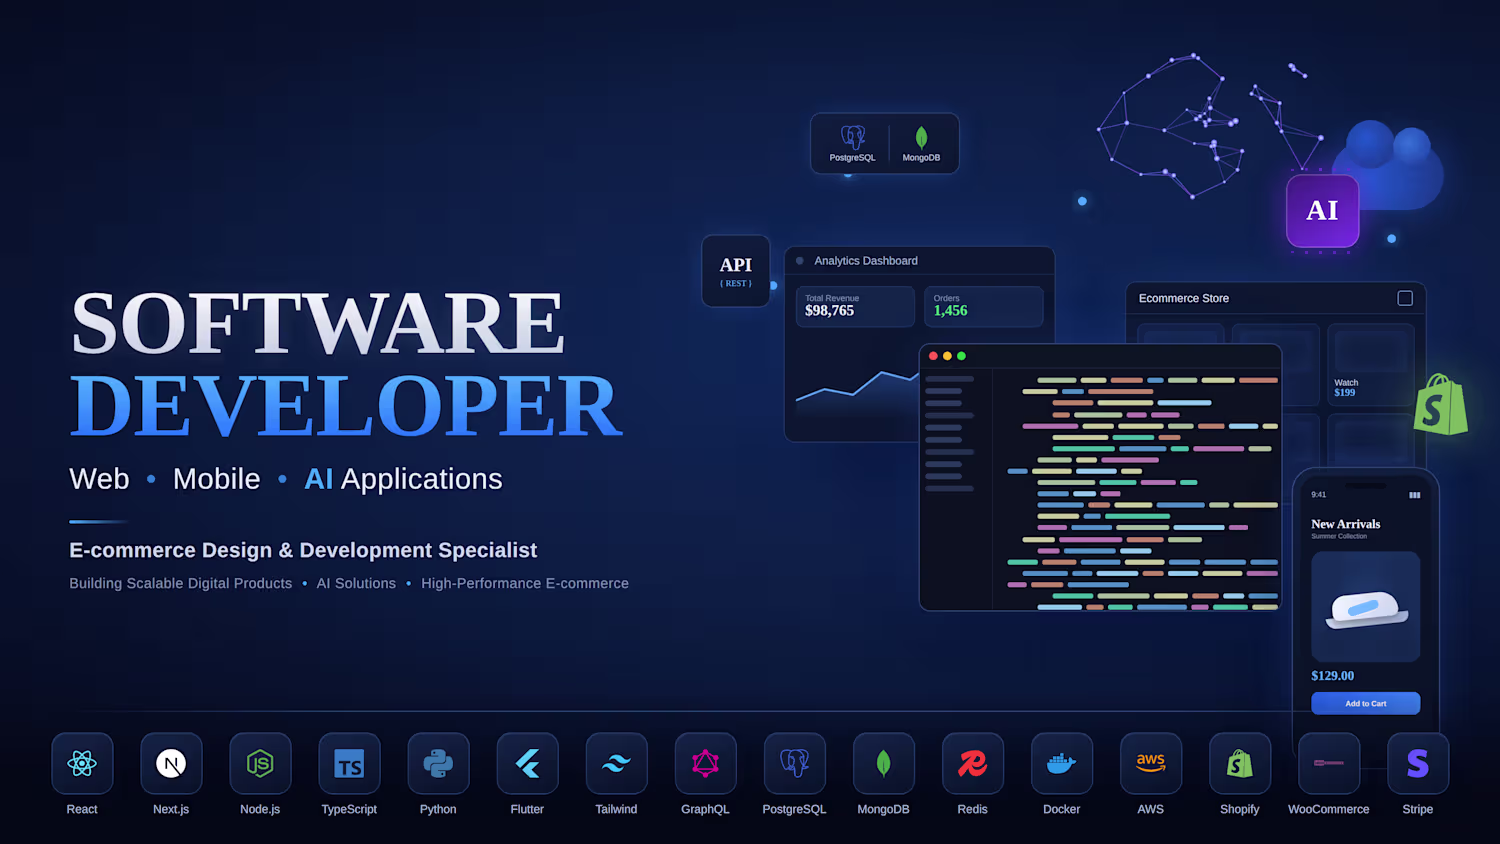This screenshot has width=1500, height=844.
Task: Click the word "Web" in the tagline
Action: (x=99, y=479)
